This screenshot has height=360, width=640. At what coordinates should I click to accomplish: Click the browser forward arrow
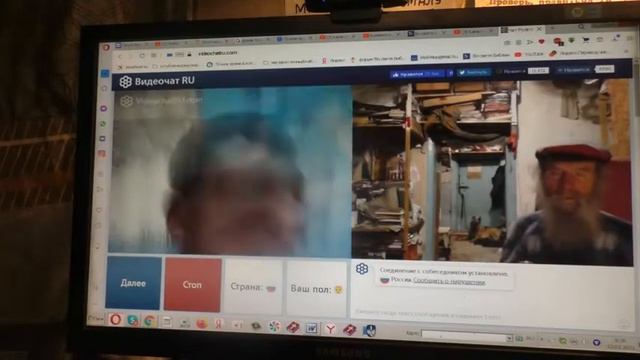[131, 56]
